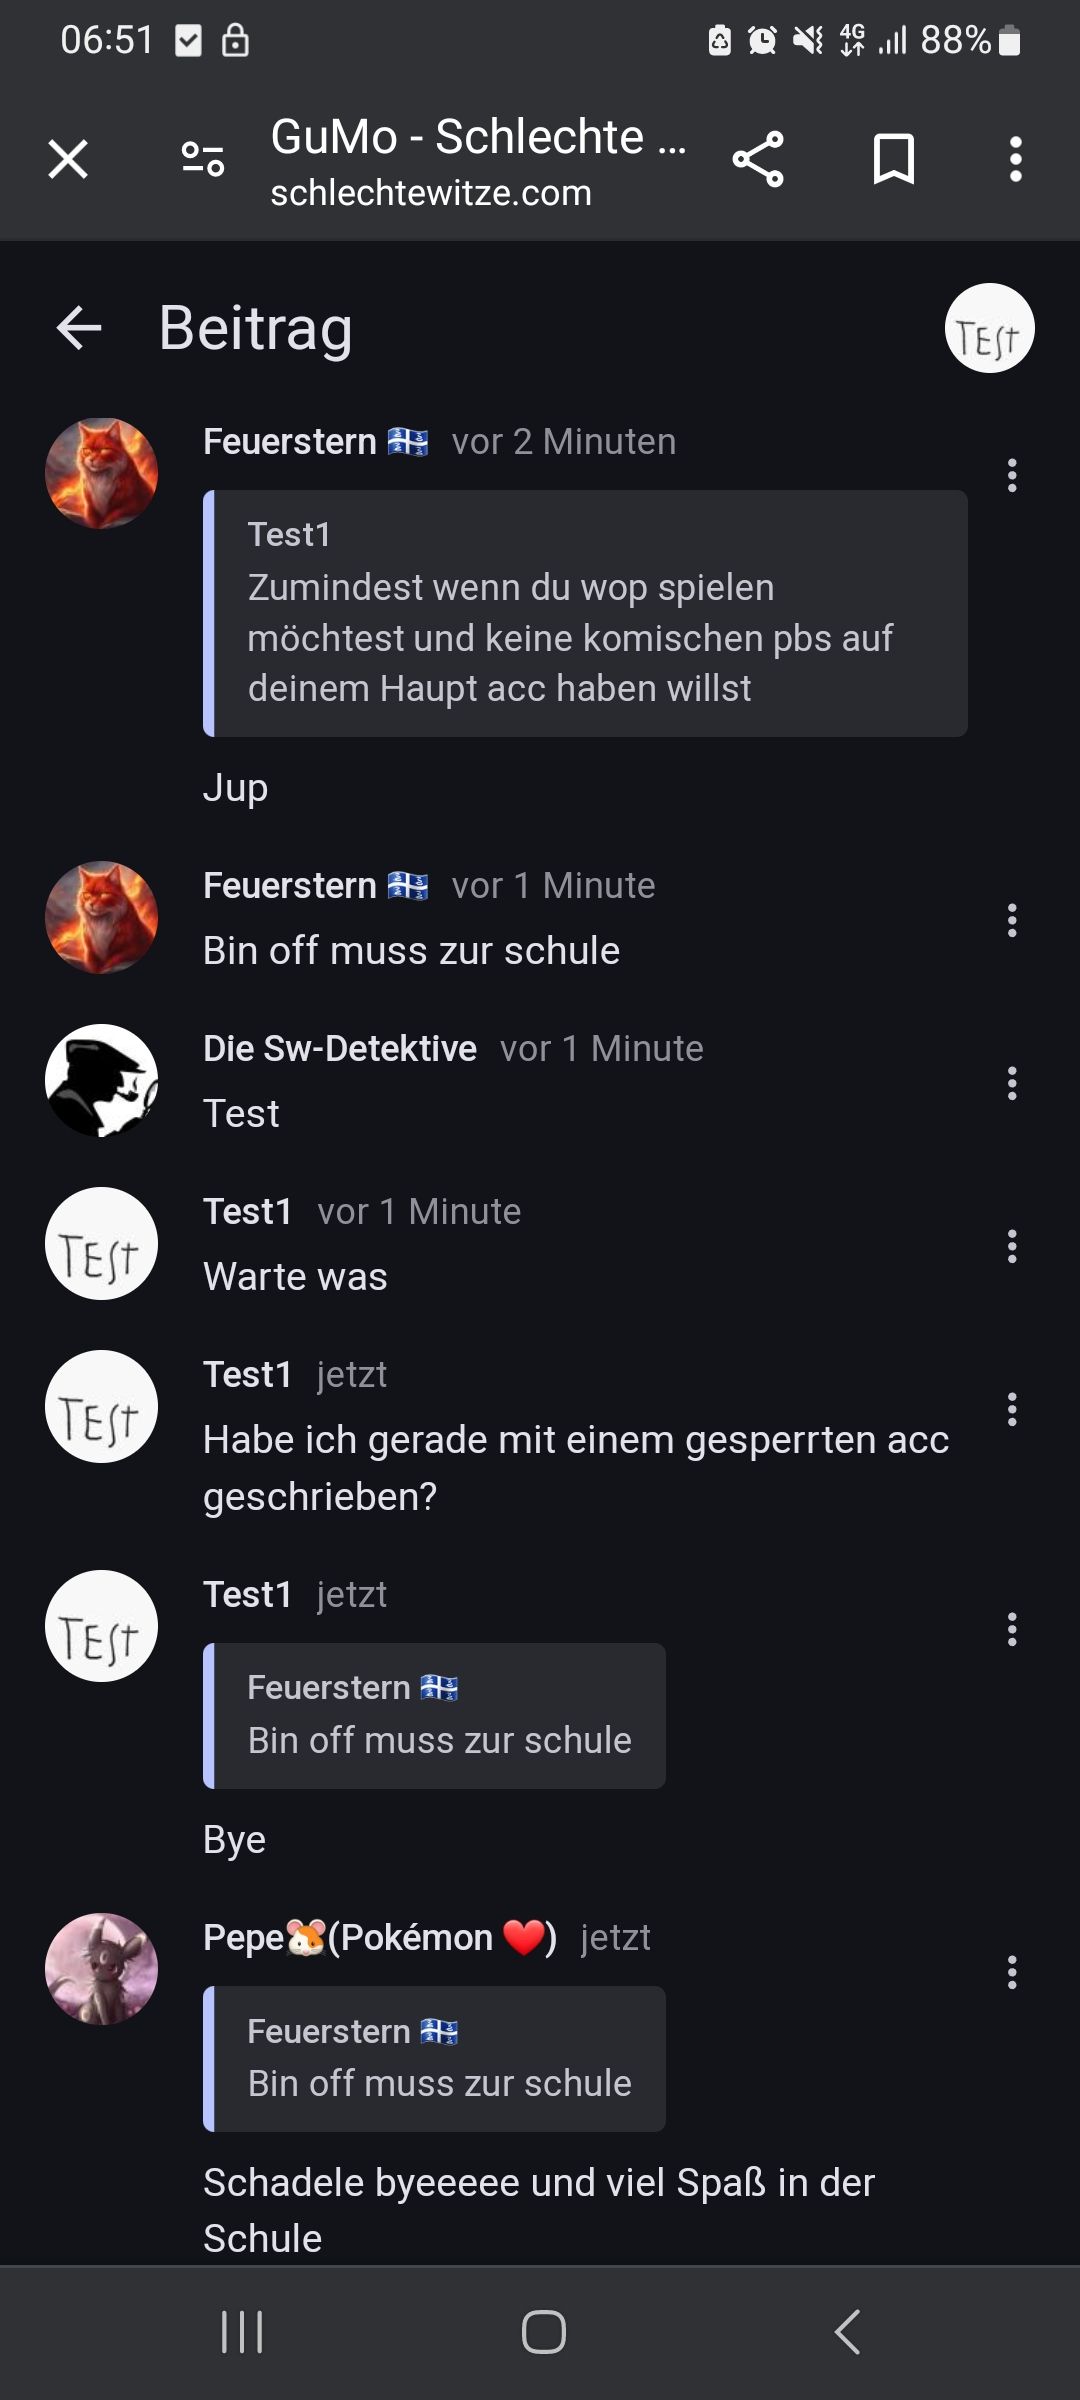The image size is (1080, 2400).
Task: Open options for Feuerstern's "Jup" comment
Action: pos(1012,476)
